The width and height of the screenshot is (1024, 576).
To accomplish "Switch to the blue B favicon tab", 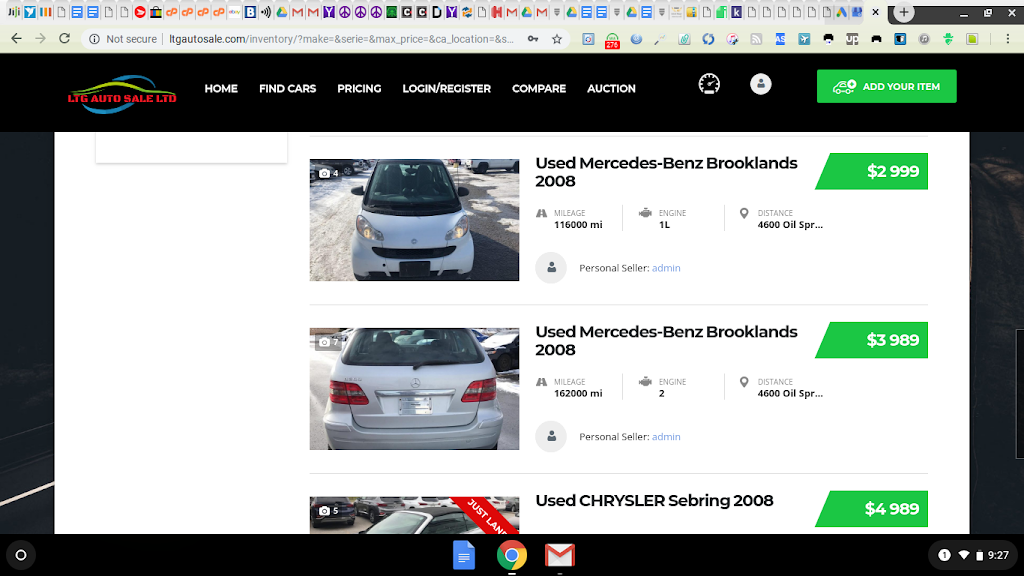I will [250, 12].
